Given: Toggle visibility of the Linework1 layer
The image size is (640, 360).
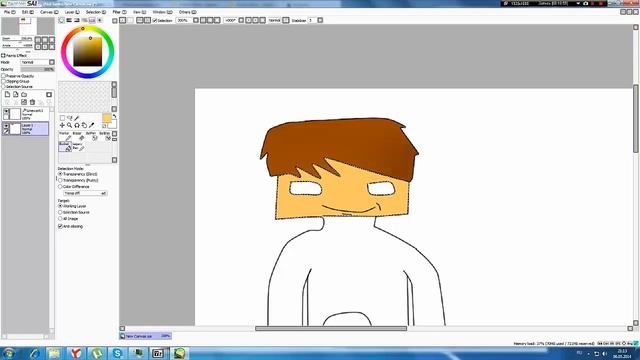Looking at the screenshot, I should [6, 111].
